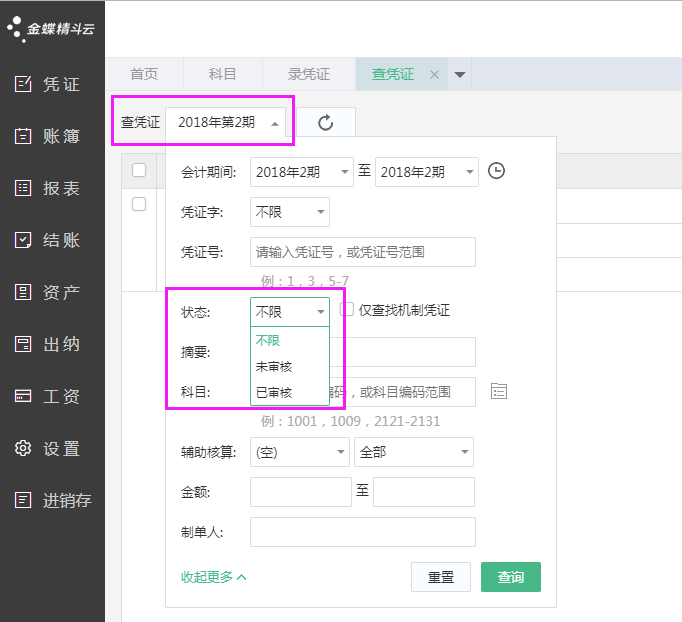
Task: Choose 未审核 from the status list
Action: (274, 367)
